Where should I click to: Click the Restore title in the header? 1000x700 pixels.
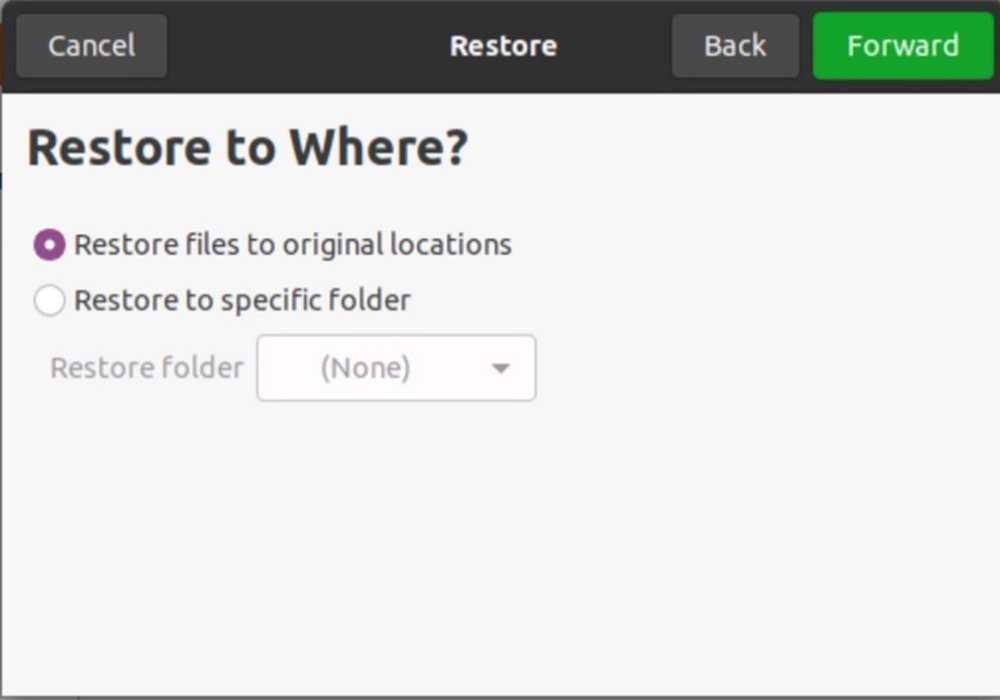(x=503, y=45)
